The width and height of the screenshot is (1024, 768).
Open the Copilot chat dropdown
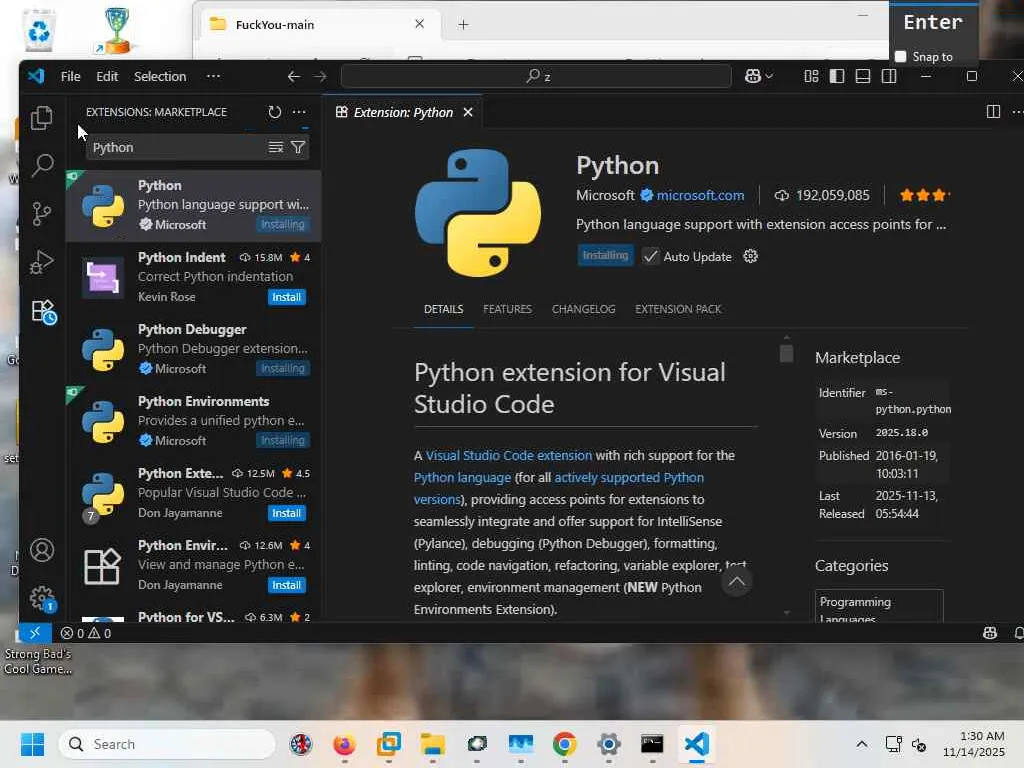click(x=759, y=76)
